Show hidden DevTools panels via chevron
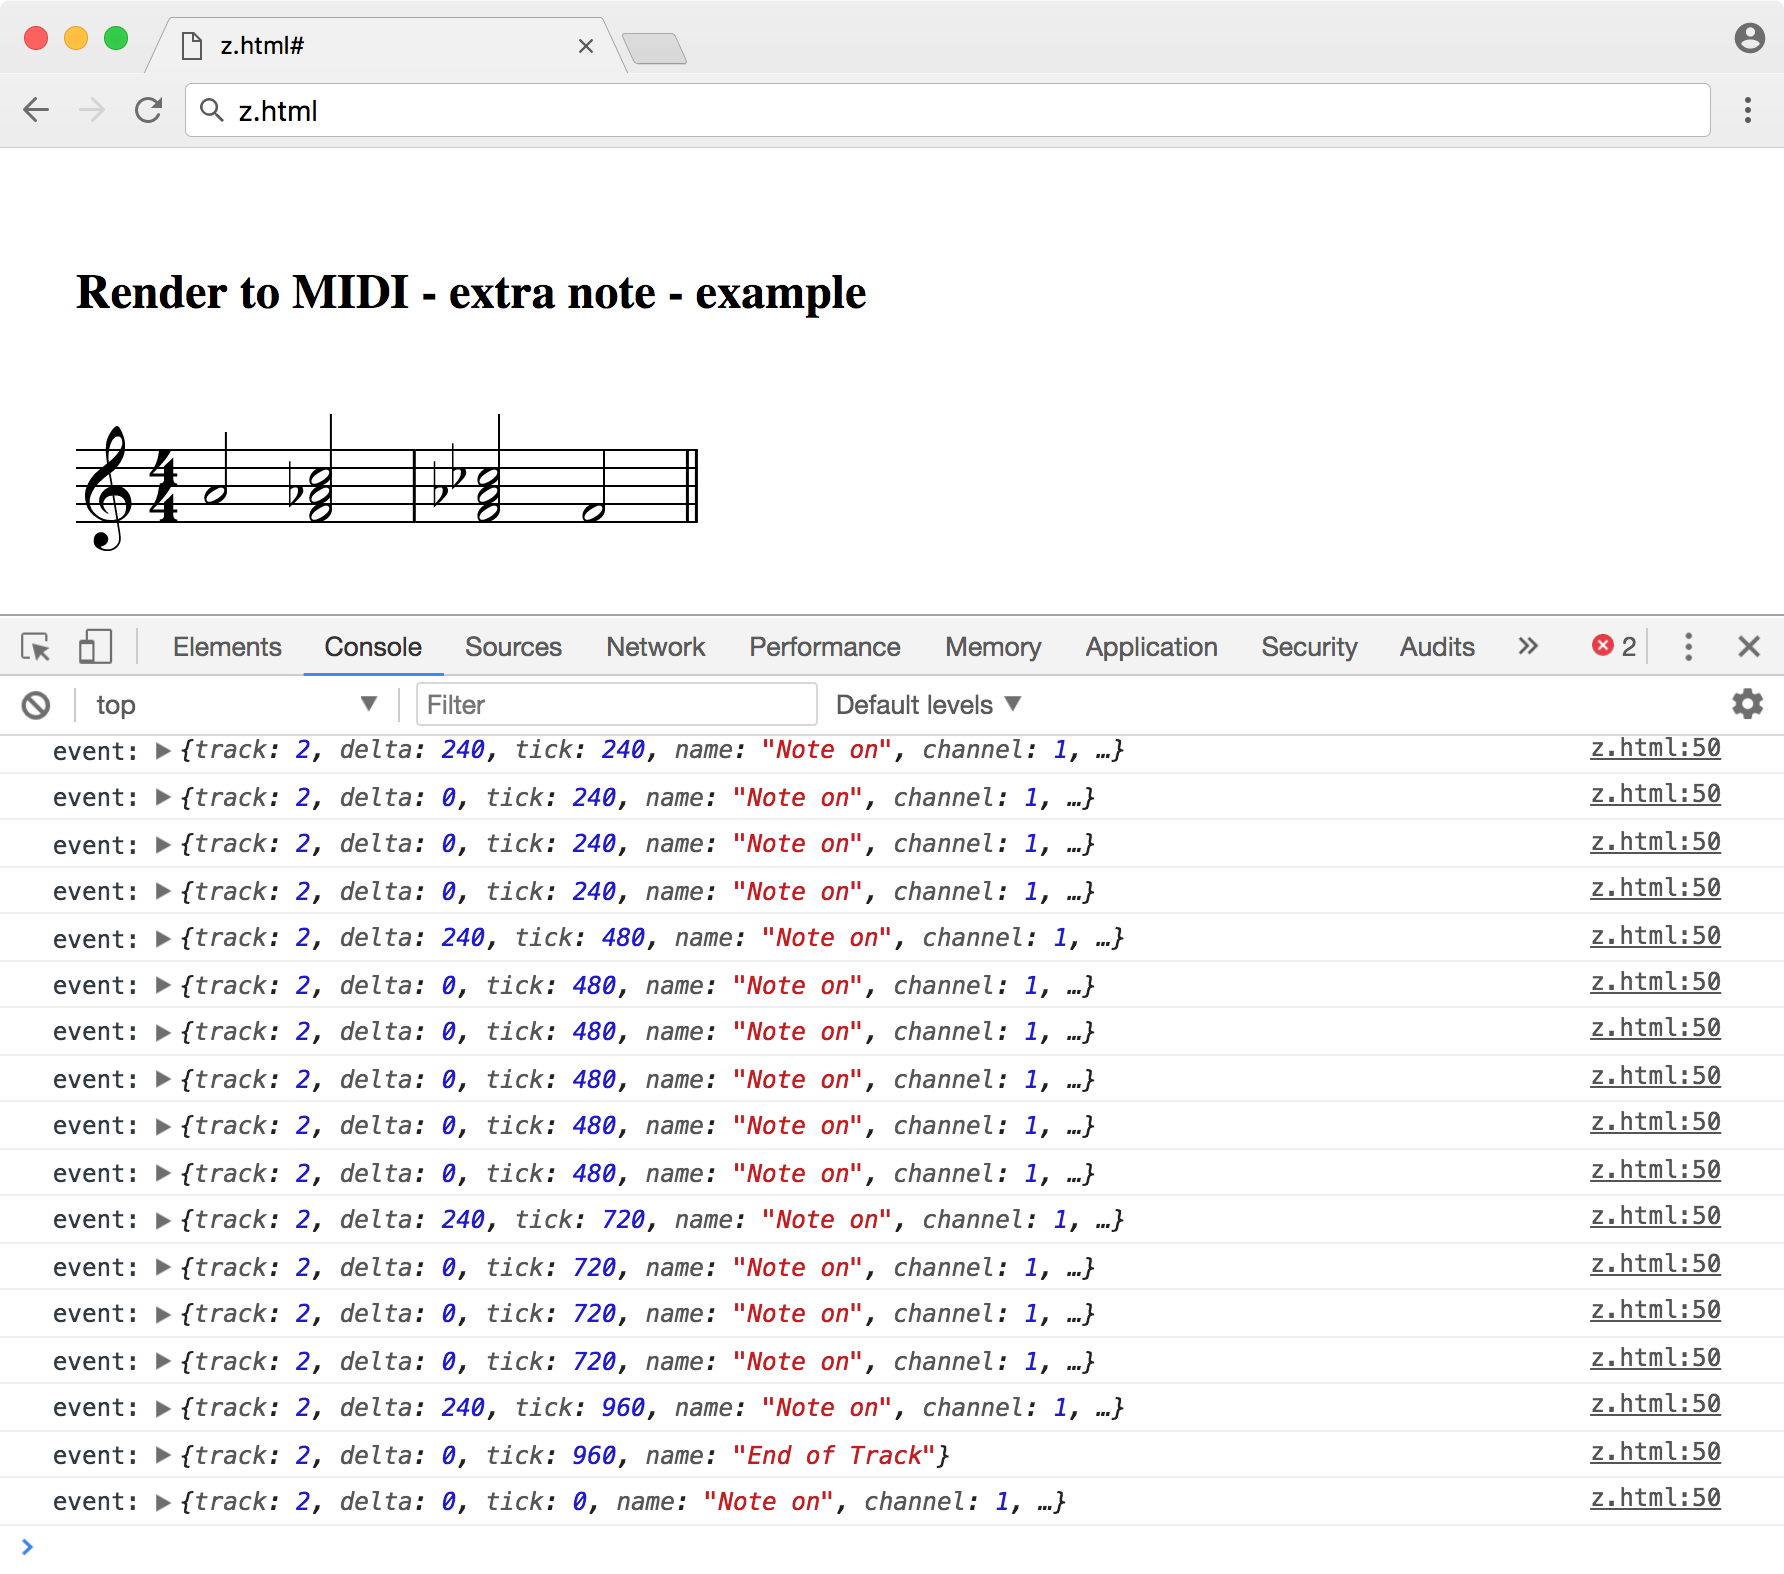This screenshot has width=1784, height=1574. click(1527, 647)
